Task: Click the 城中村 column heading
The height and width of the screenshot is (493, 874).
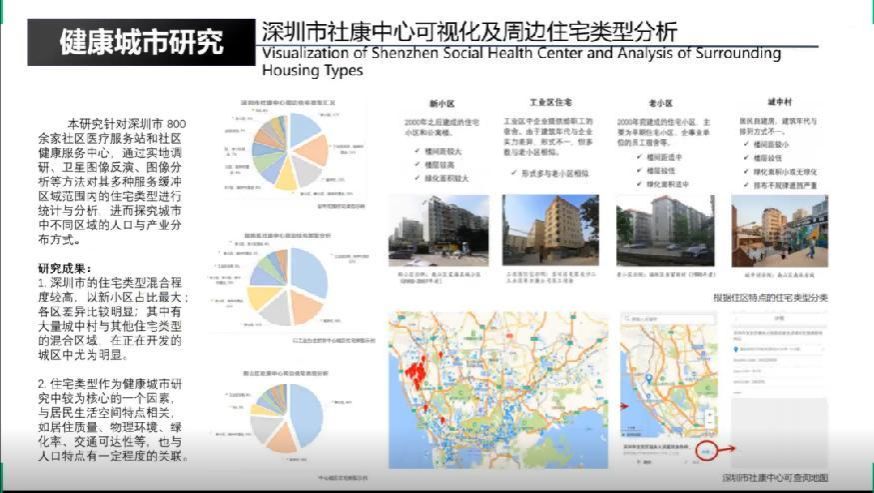Action: pyautogui.click(x=778, y=101)
